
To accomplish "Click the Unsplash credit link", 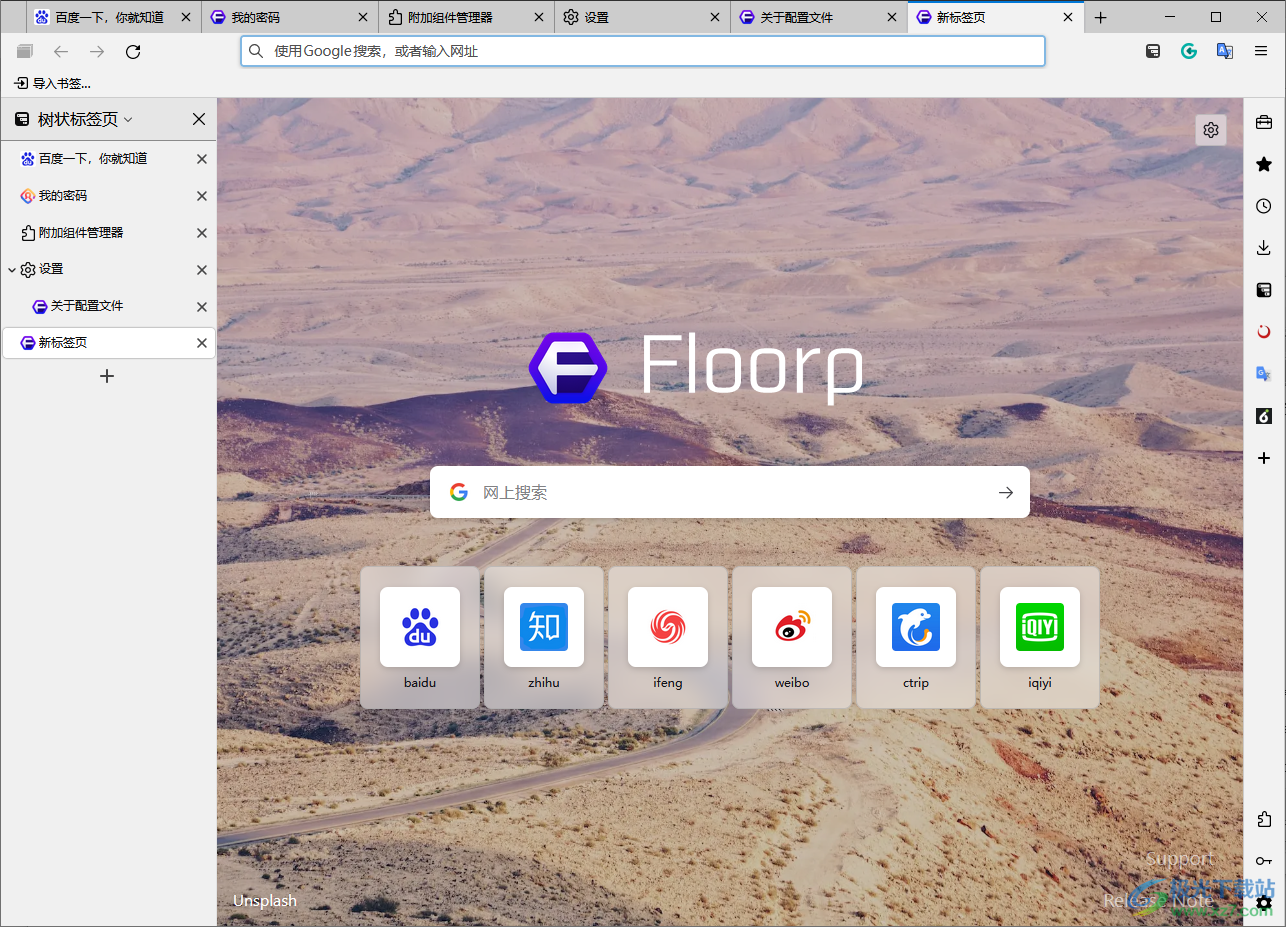I will tap(264, 900).
